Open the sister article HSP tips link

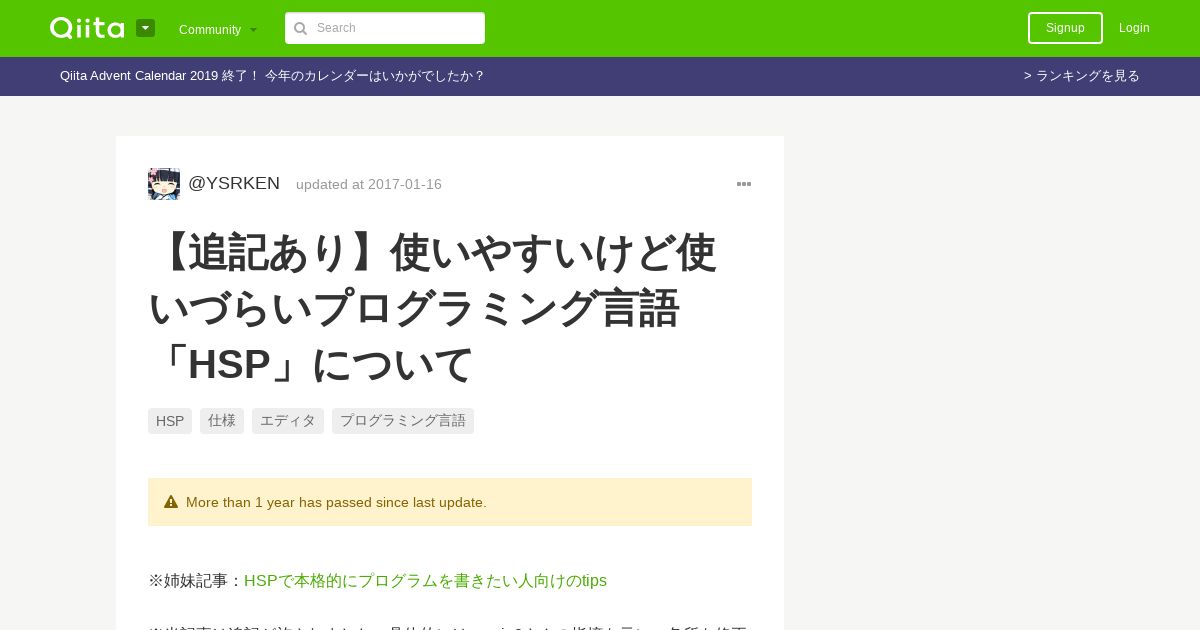coord(425,581)
